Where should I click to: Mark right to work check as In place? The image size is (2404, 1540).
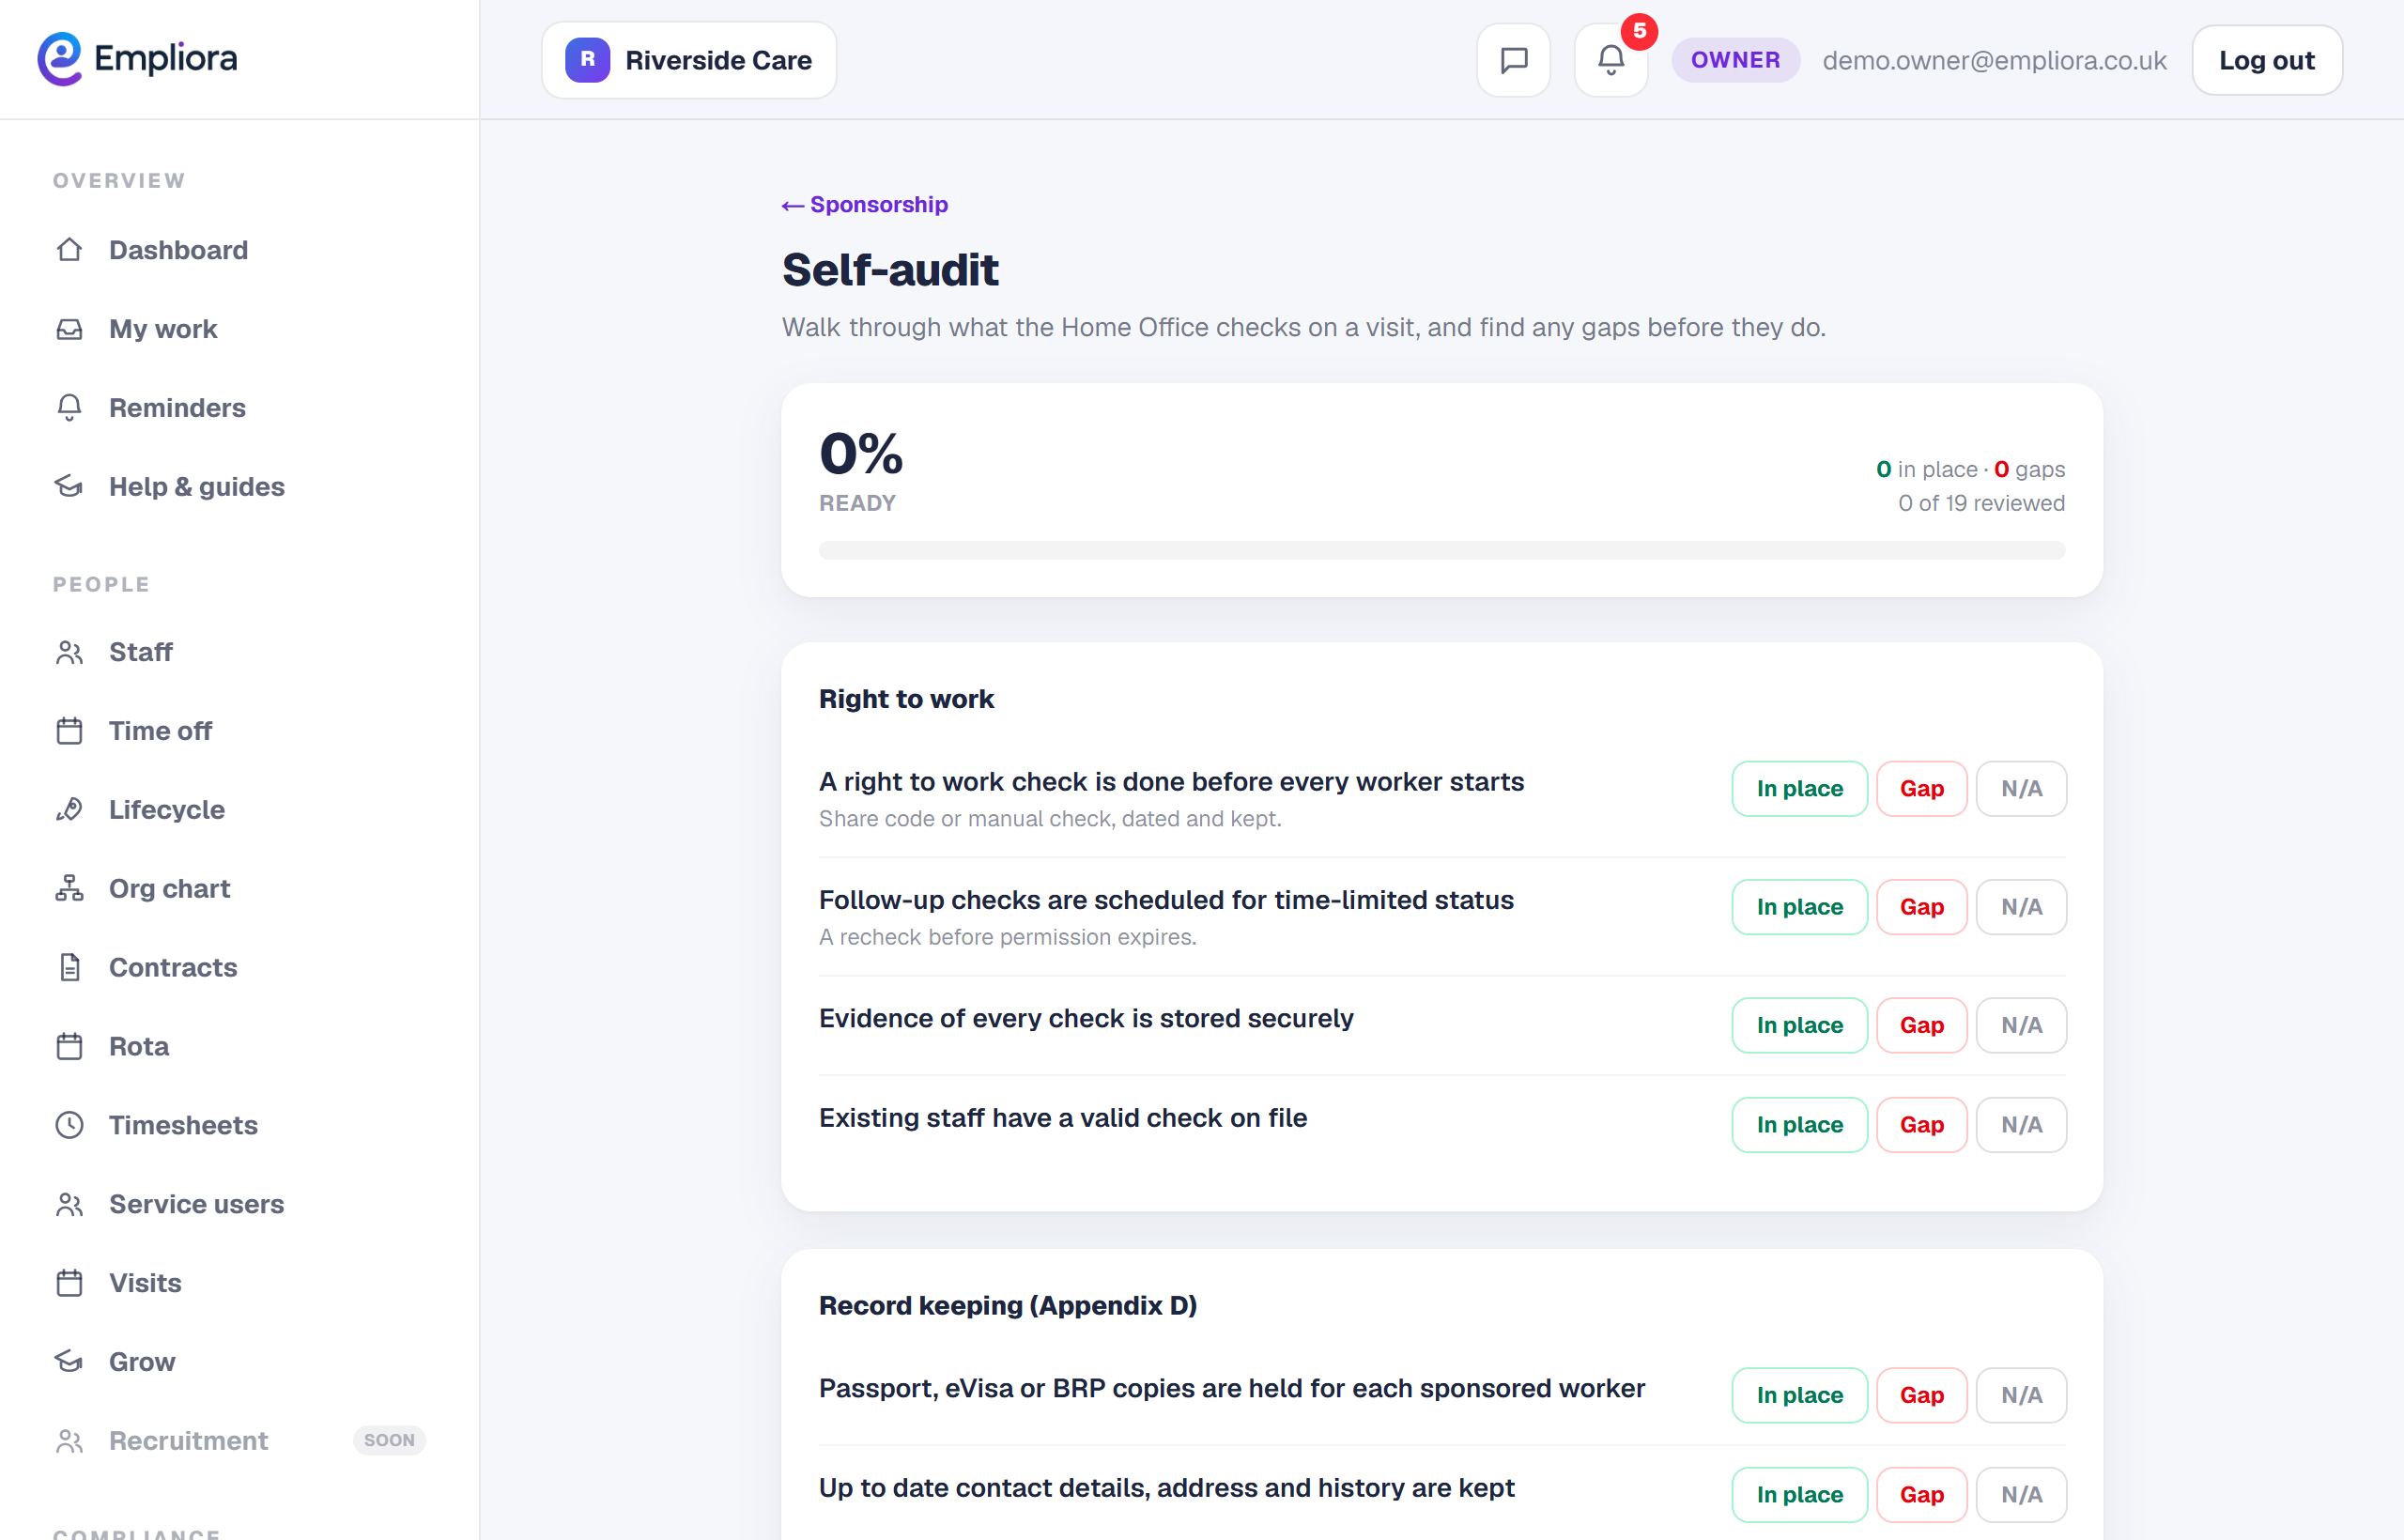[x=1799, y=788]
